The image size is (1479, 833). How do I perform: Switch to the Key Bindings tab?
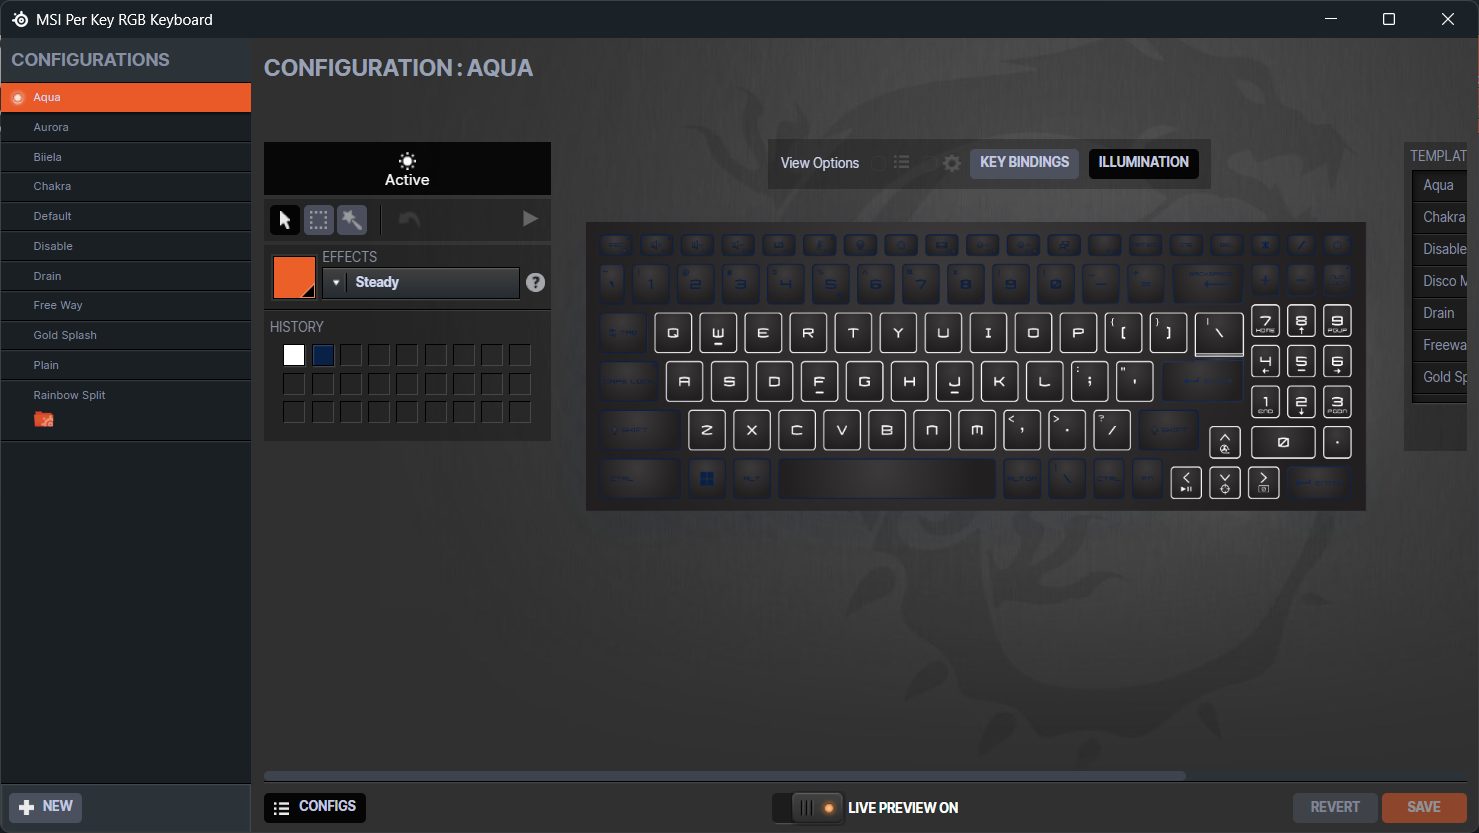(x=1024, y=163)
